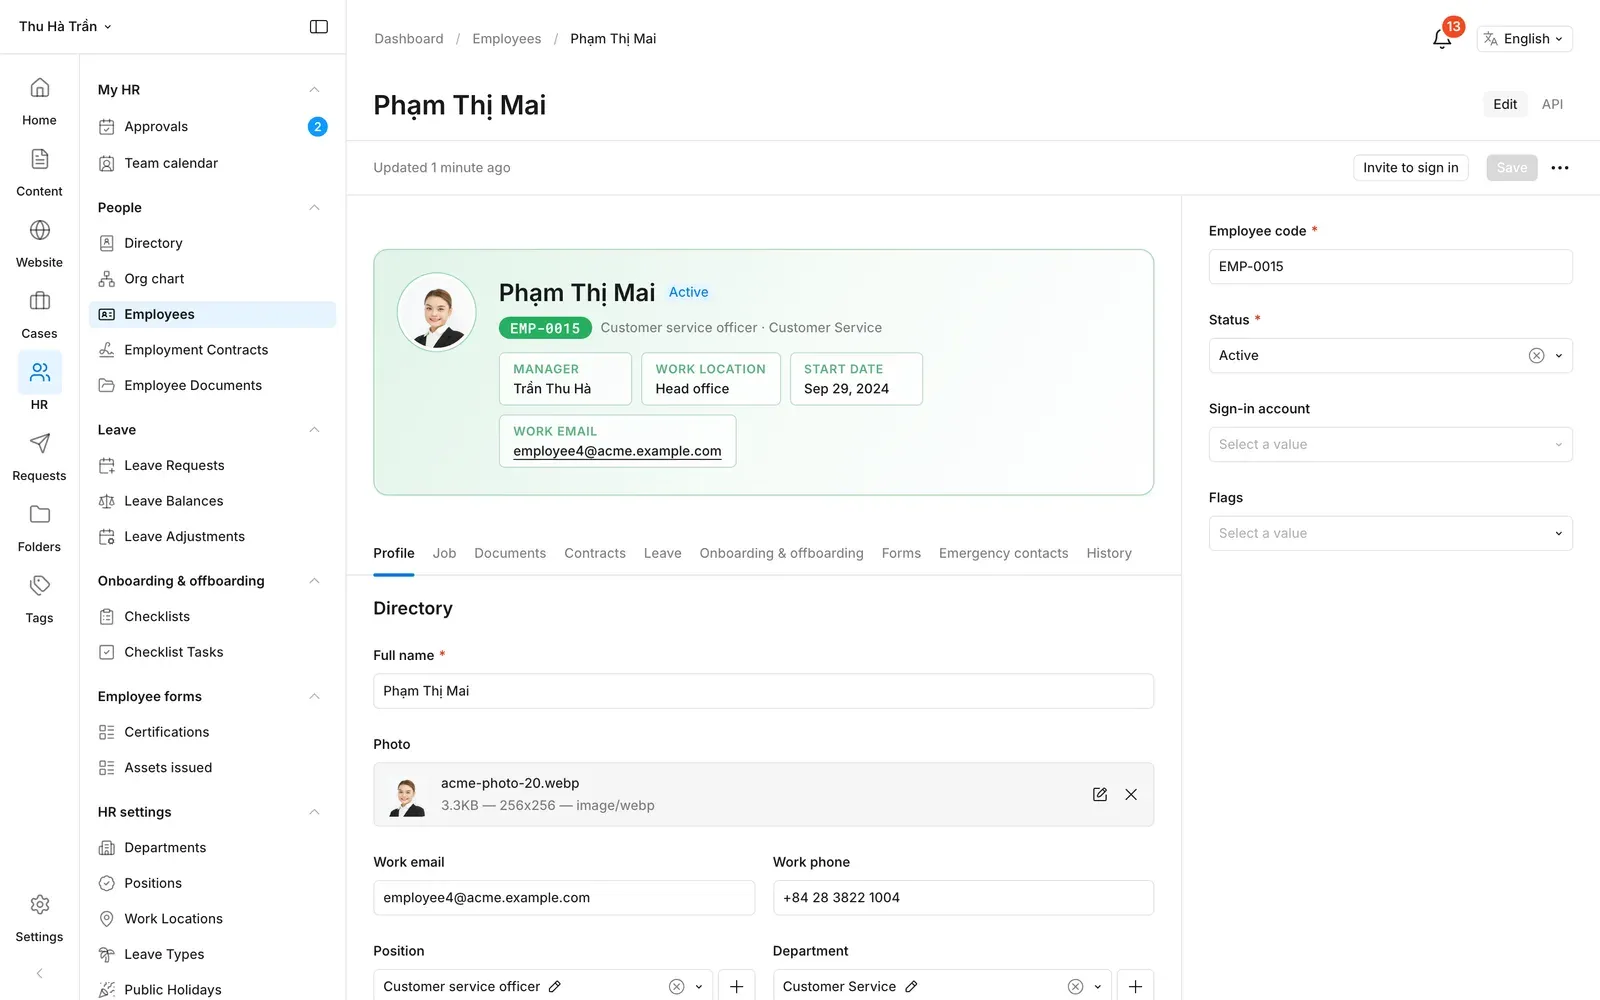Screen dimensions: 1600x1000
Task: Switch to the History tab
Action: [1109, 554]
